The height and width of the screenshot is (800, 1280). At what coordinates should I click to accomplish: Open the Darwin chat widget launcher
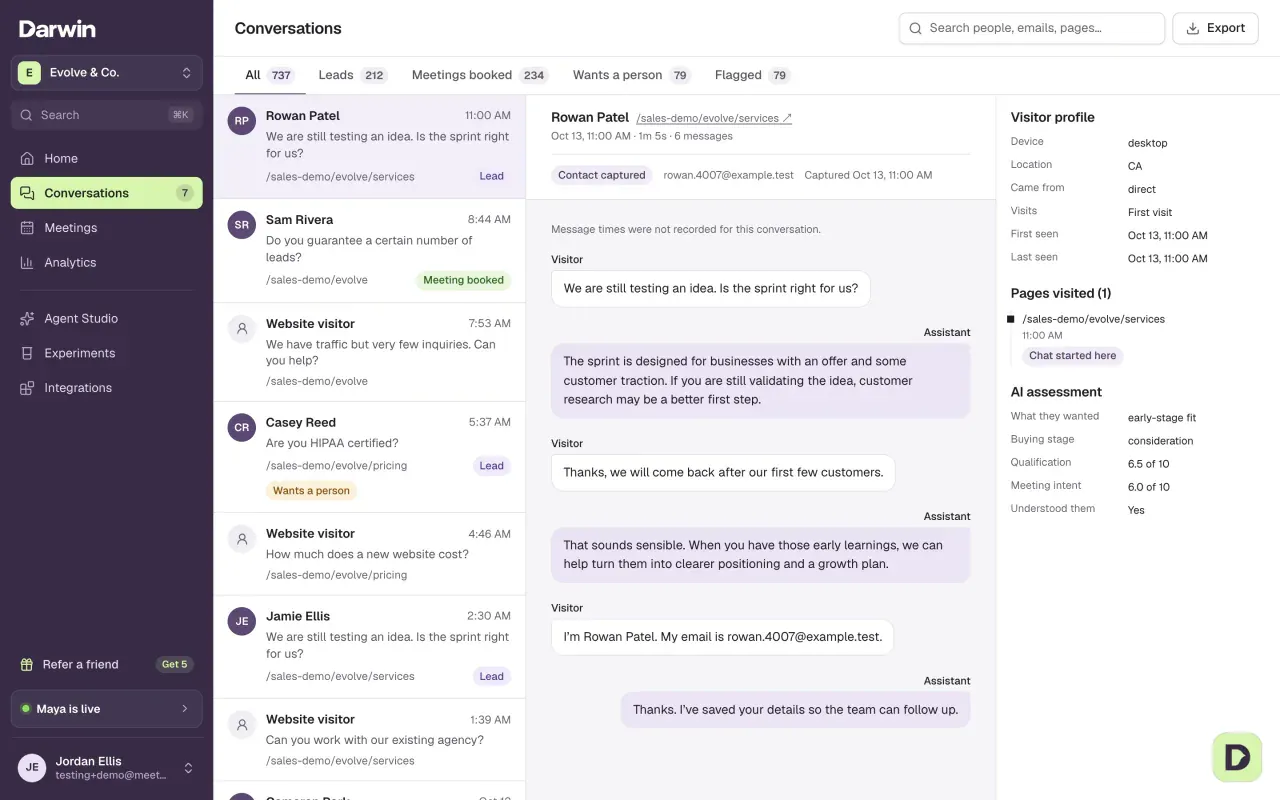[1238, 757]
